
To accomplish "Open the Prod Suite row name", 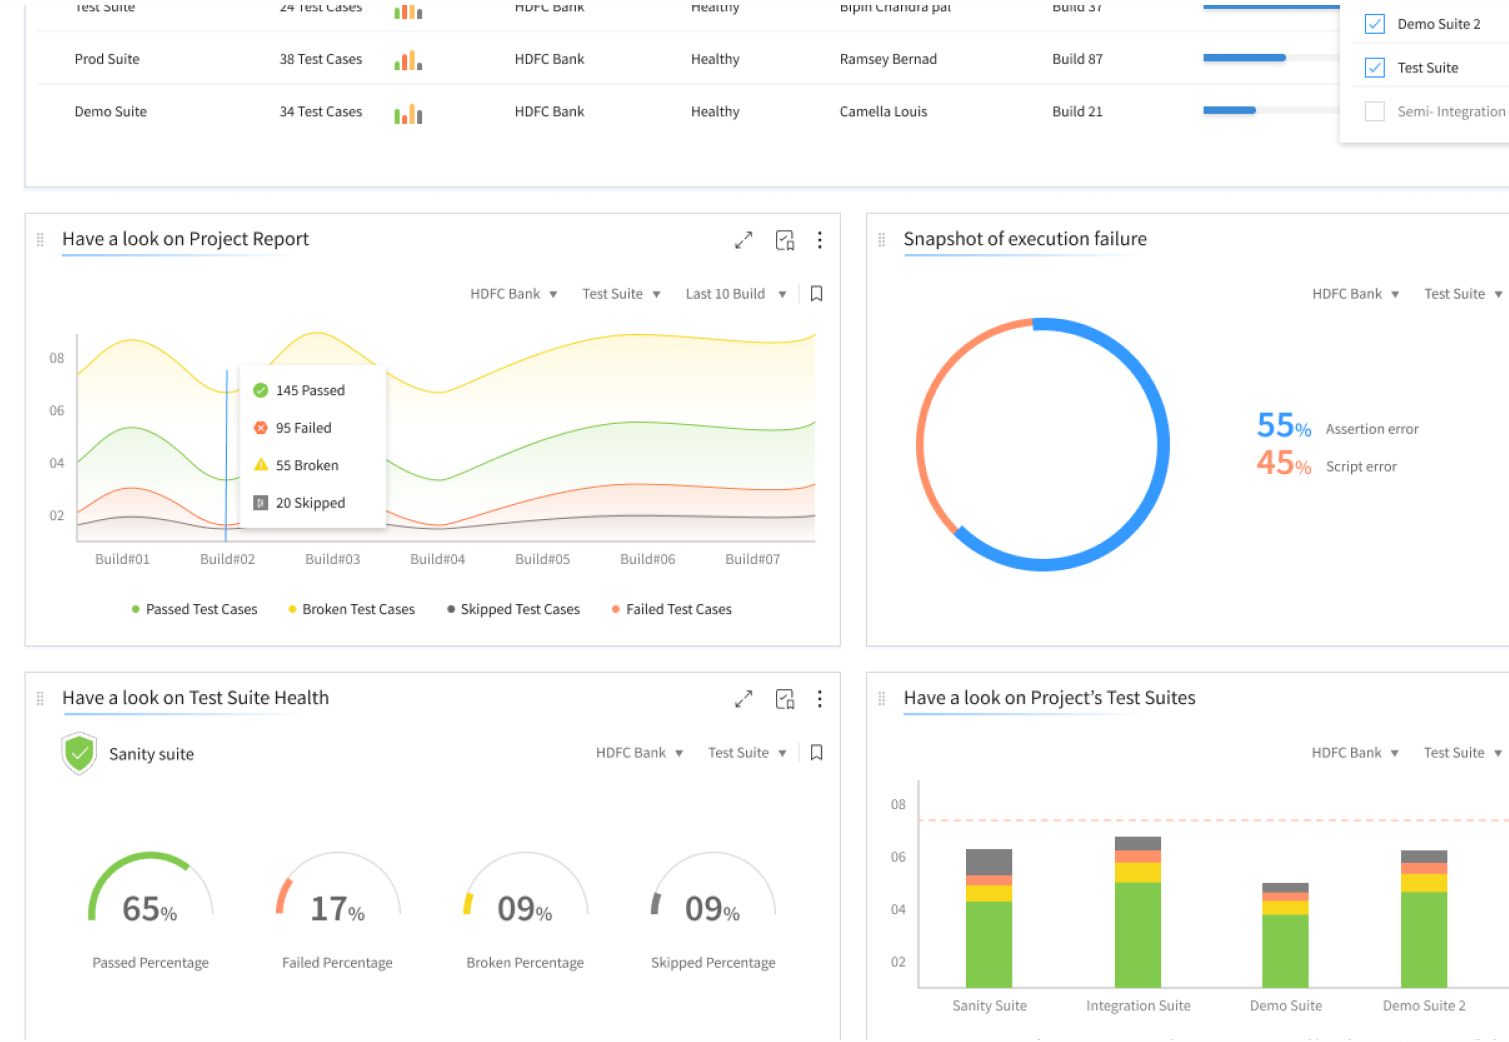I will pos(107,60).
